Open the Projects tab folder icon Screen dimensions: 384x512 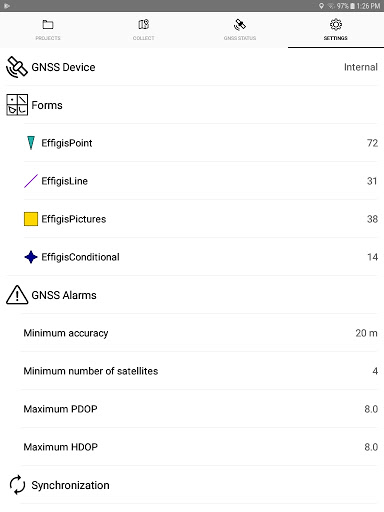pyautogui.click(x=48, y=25)
